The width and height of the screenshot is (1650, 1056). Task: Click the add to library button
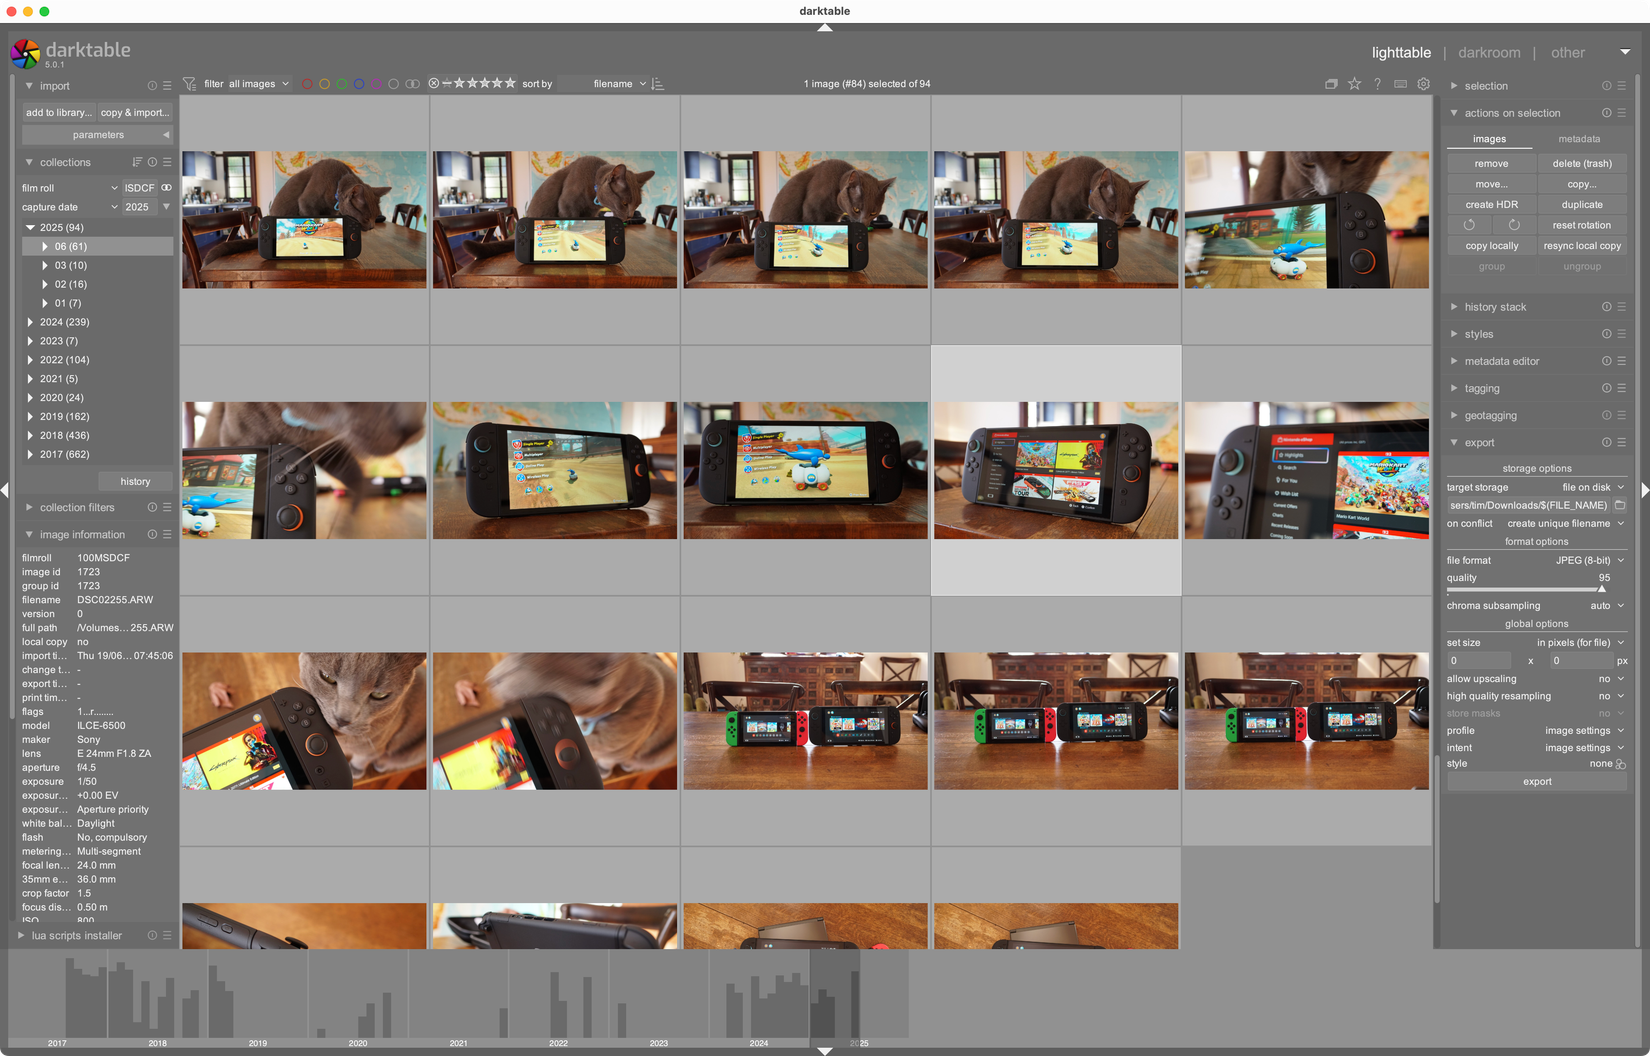tap(57, 112)
